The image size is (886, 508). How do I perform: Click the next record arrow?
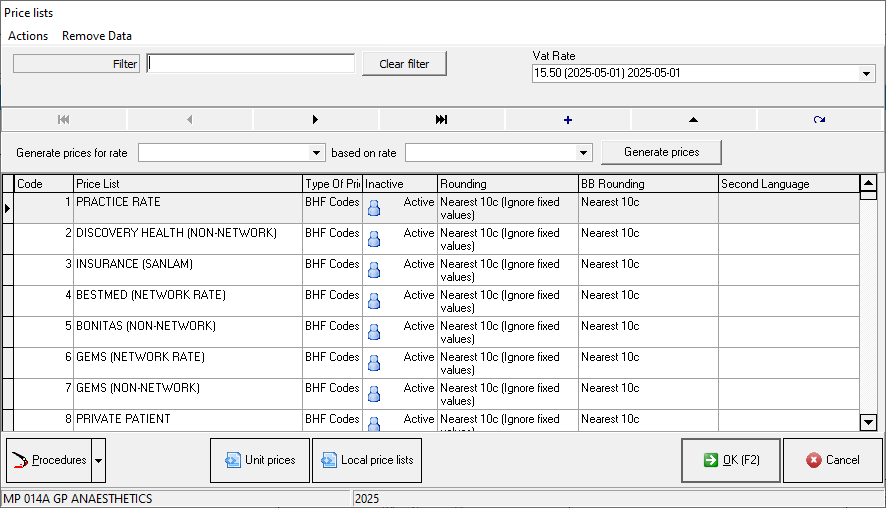(316, 119)
